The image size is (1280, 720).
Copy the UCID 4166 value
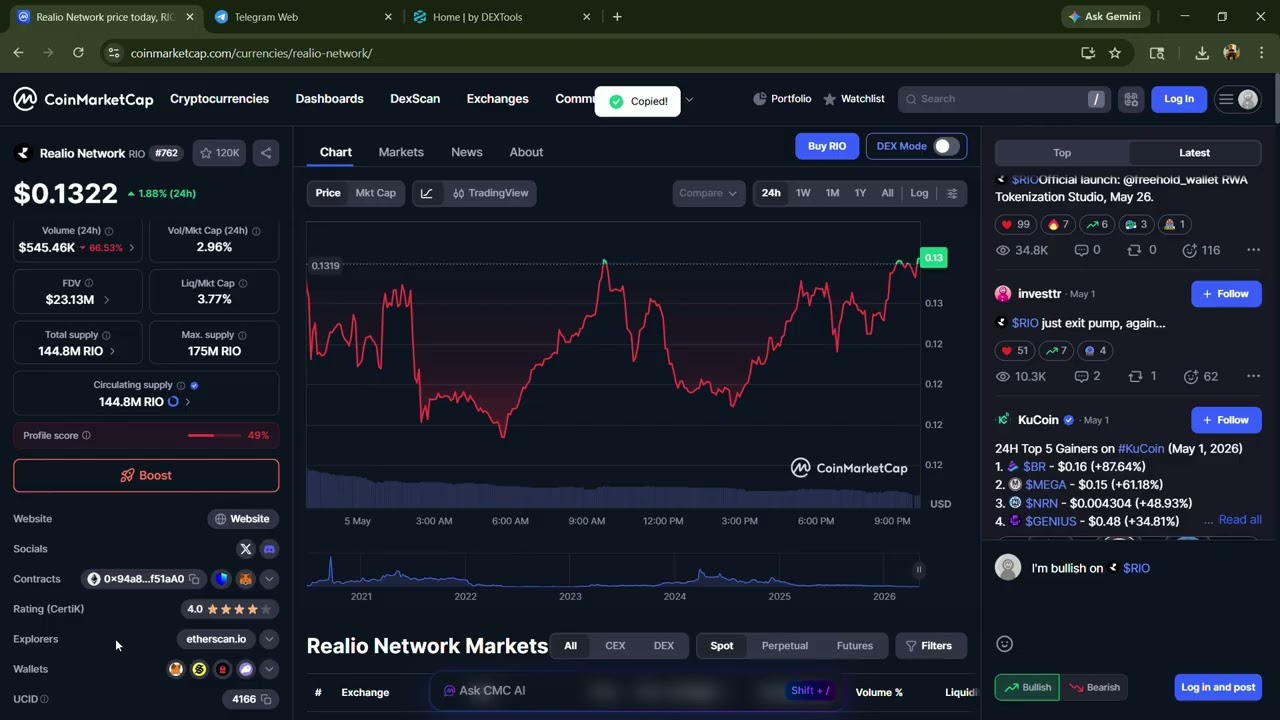(266, 699)
